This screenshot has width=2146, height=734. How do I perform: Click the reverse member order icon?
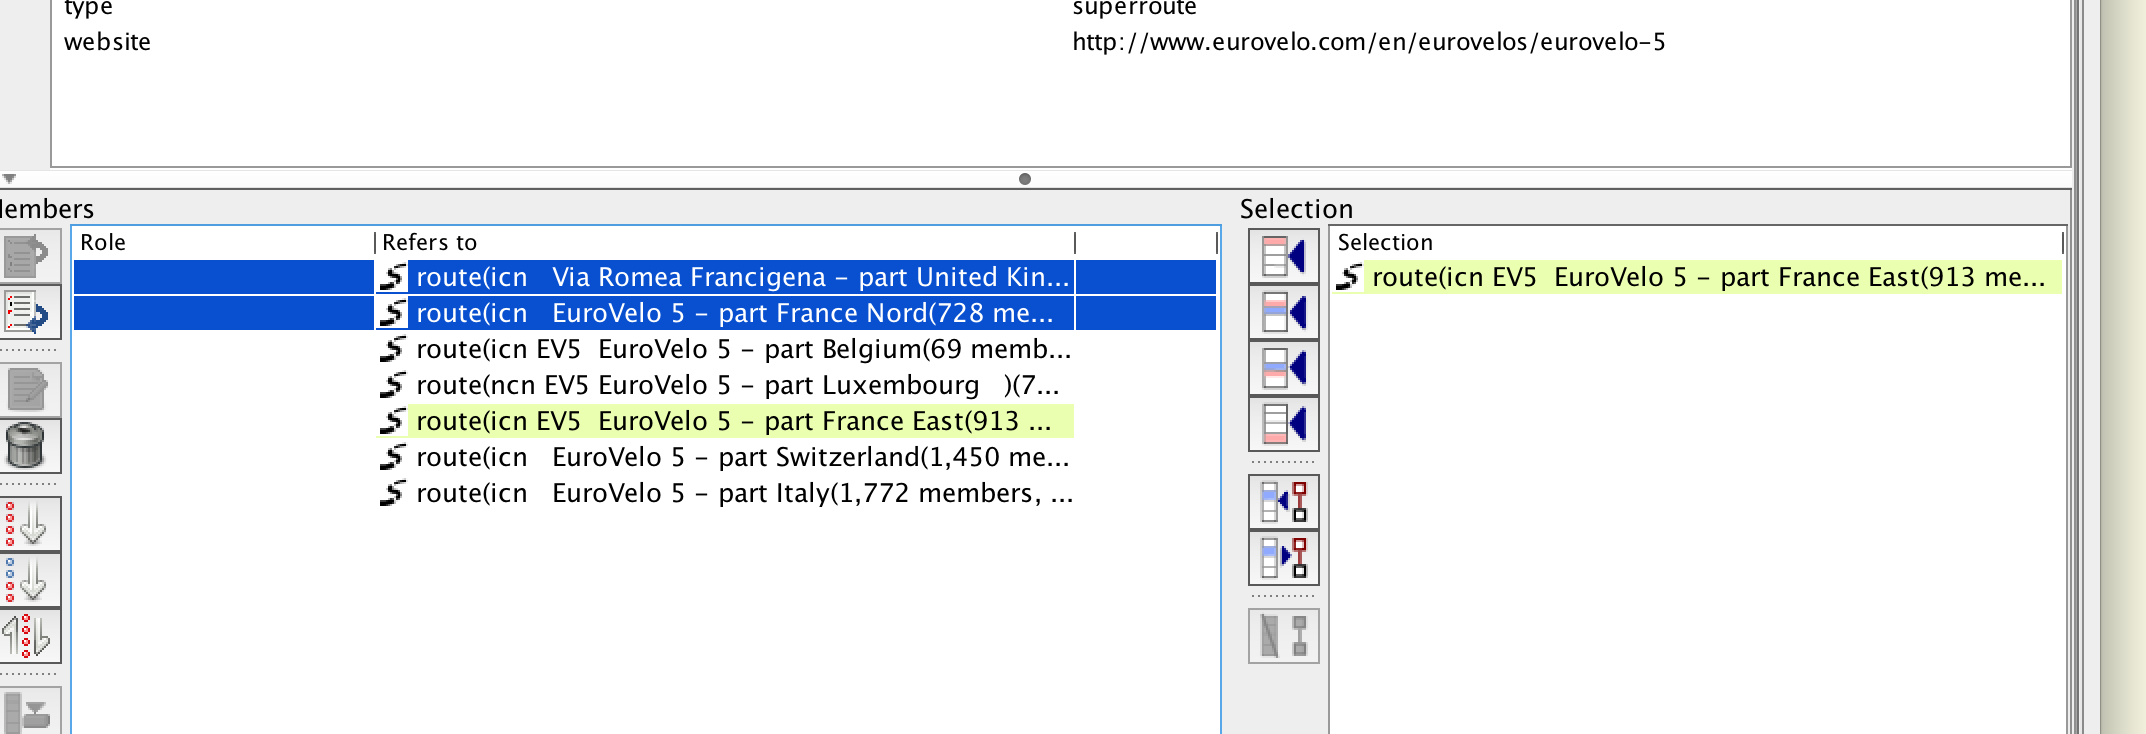(x=28, y=636)
